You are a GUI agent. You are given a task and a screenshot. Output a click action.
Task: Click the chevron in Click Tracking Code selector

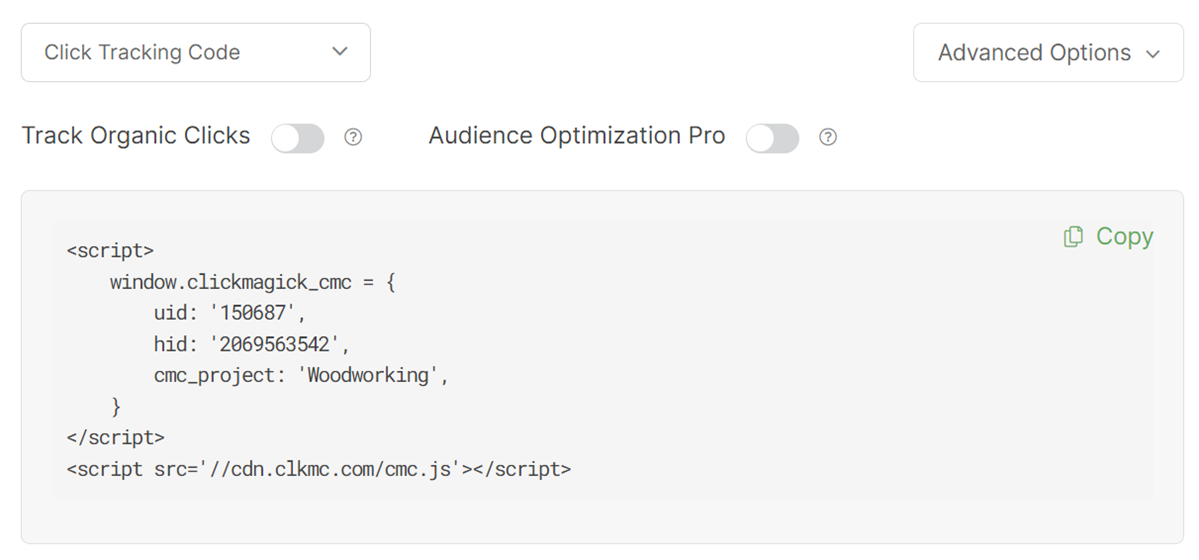coord(340,52)
